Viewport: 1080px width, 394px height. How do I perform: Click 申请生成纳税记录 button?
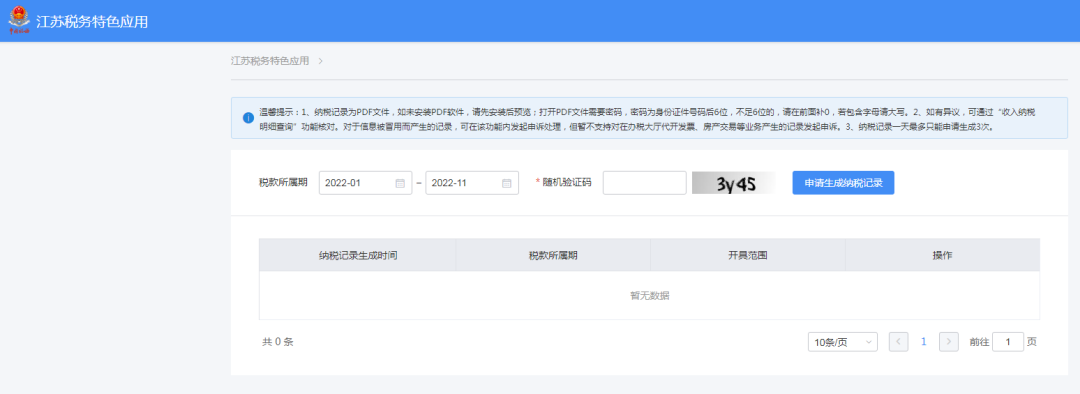(x=843, y=183)
